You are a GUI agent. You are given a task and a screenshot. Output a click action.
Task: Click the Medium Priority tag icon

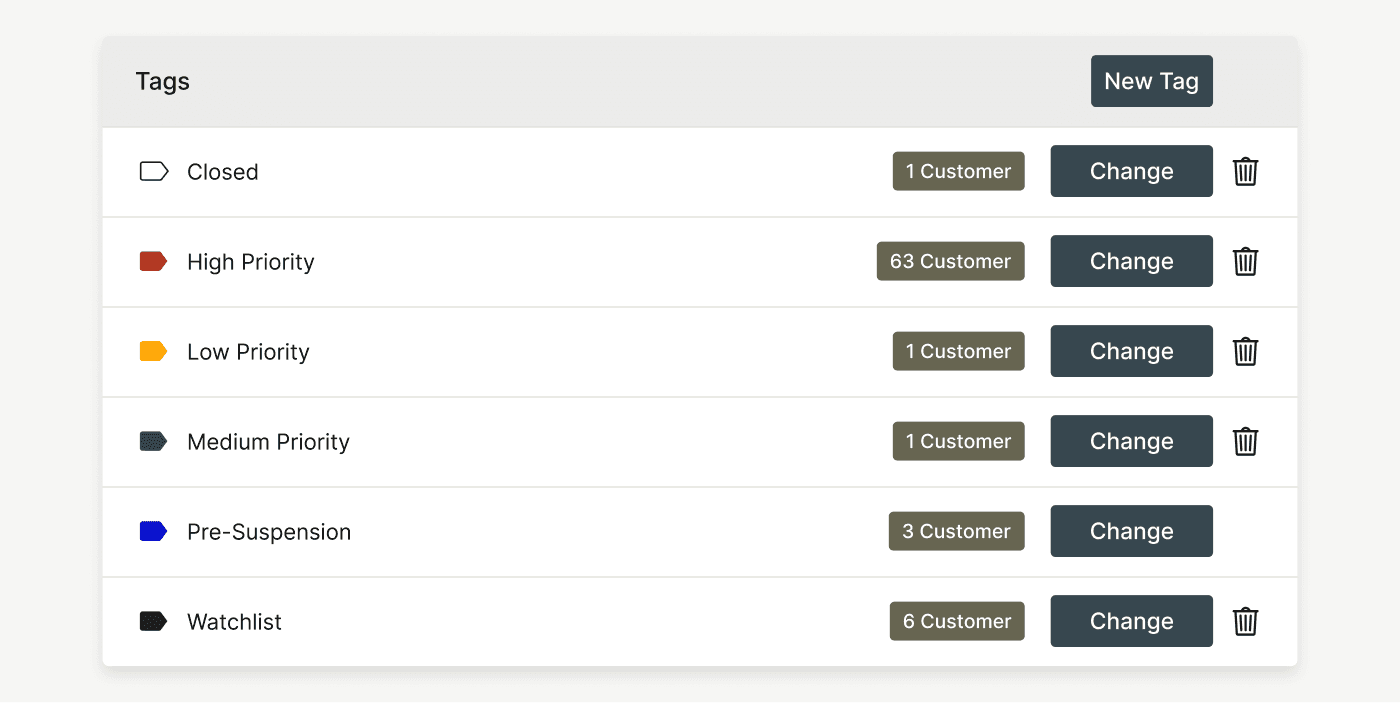point(153,442)
